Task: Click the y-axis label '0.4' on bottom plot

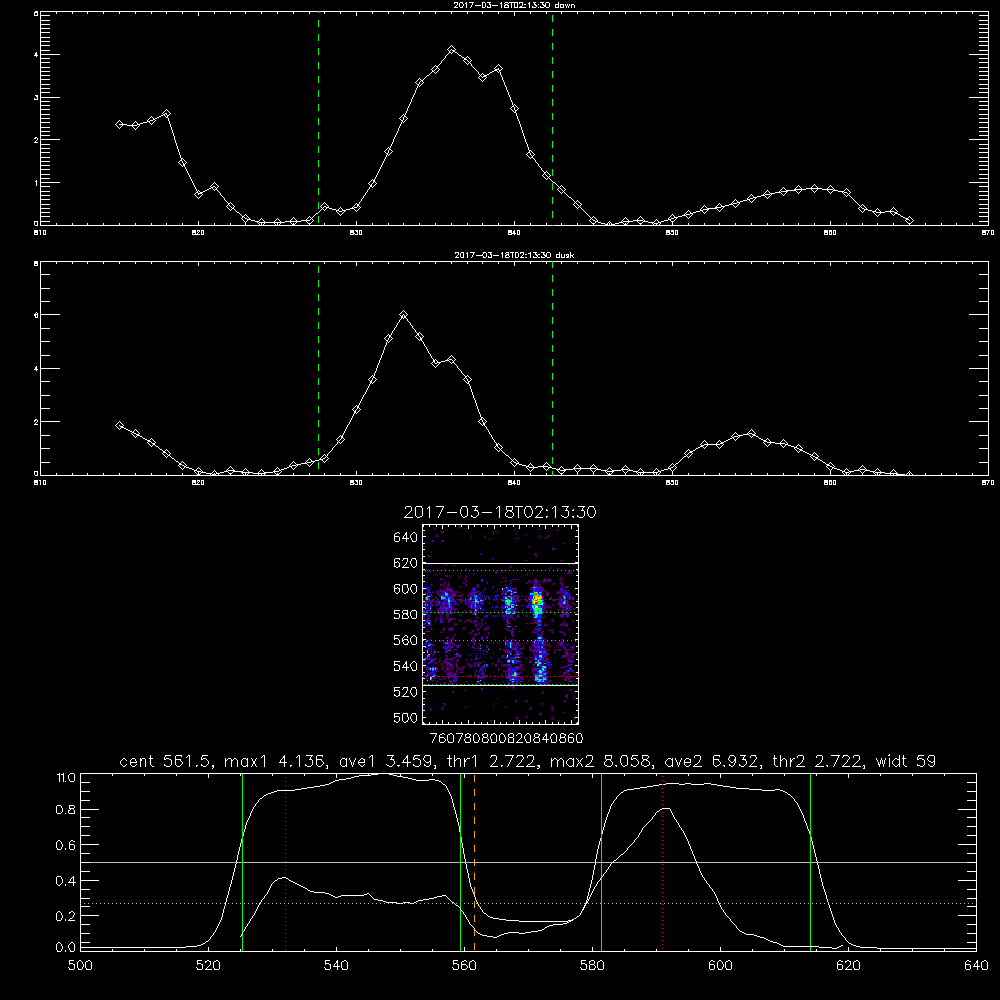Action: (x=66, y=881)
